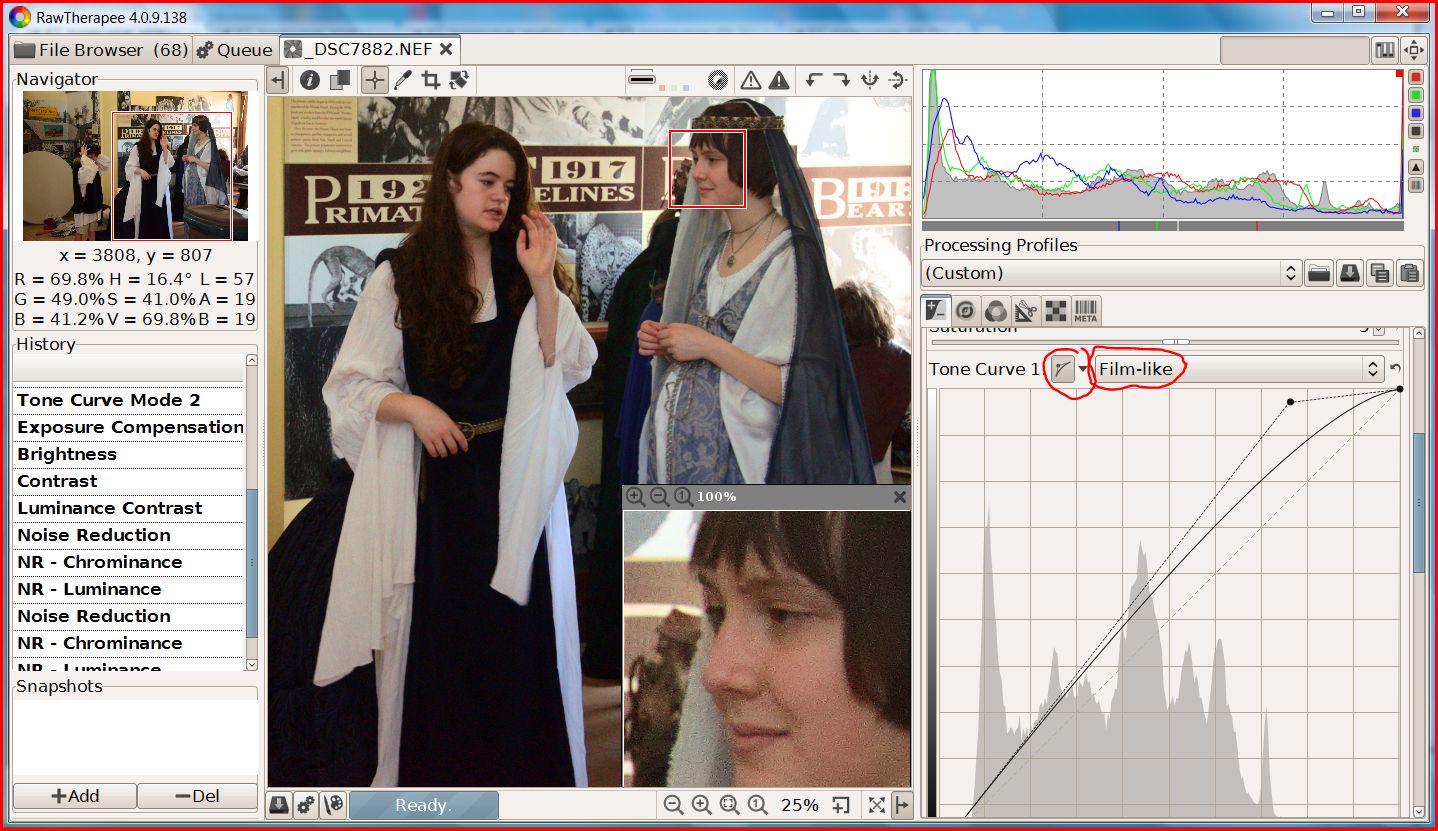Image resolution: width=1438 pixels, height=831 pixels.
Task: Switch to Color tab
Action: pyautogui.click(x=996, y=310)
